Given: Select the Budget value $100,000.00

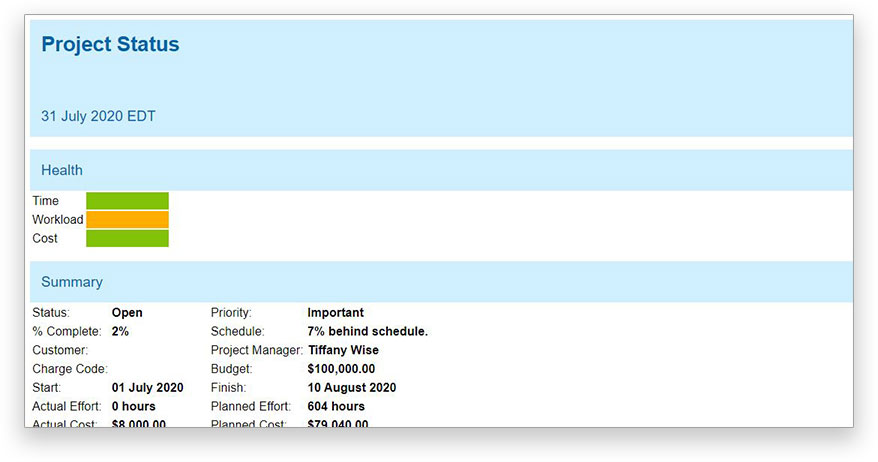Looking at the screenshot, I should pos(341,368).
